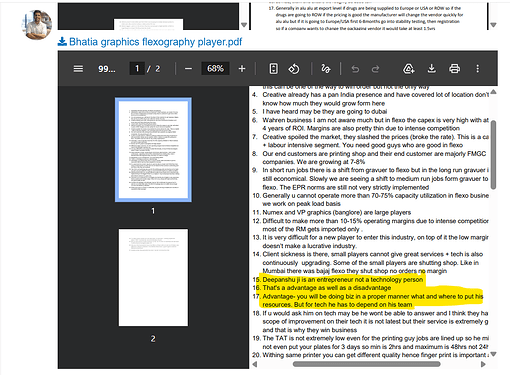The height and width of the screenshot is (375, 510).
Task: Zoom in with the plus button
Action: pos(242,69)
